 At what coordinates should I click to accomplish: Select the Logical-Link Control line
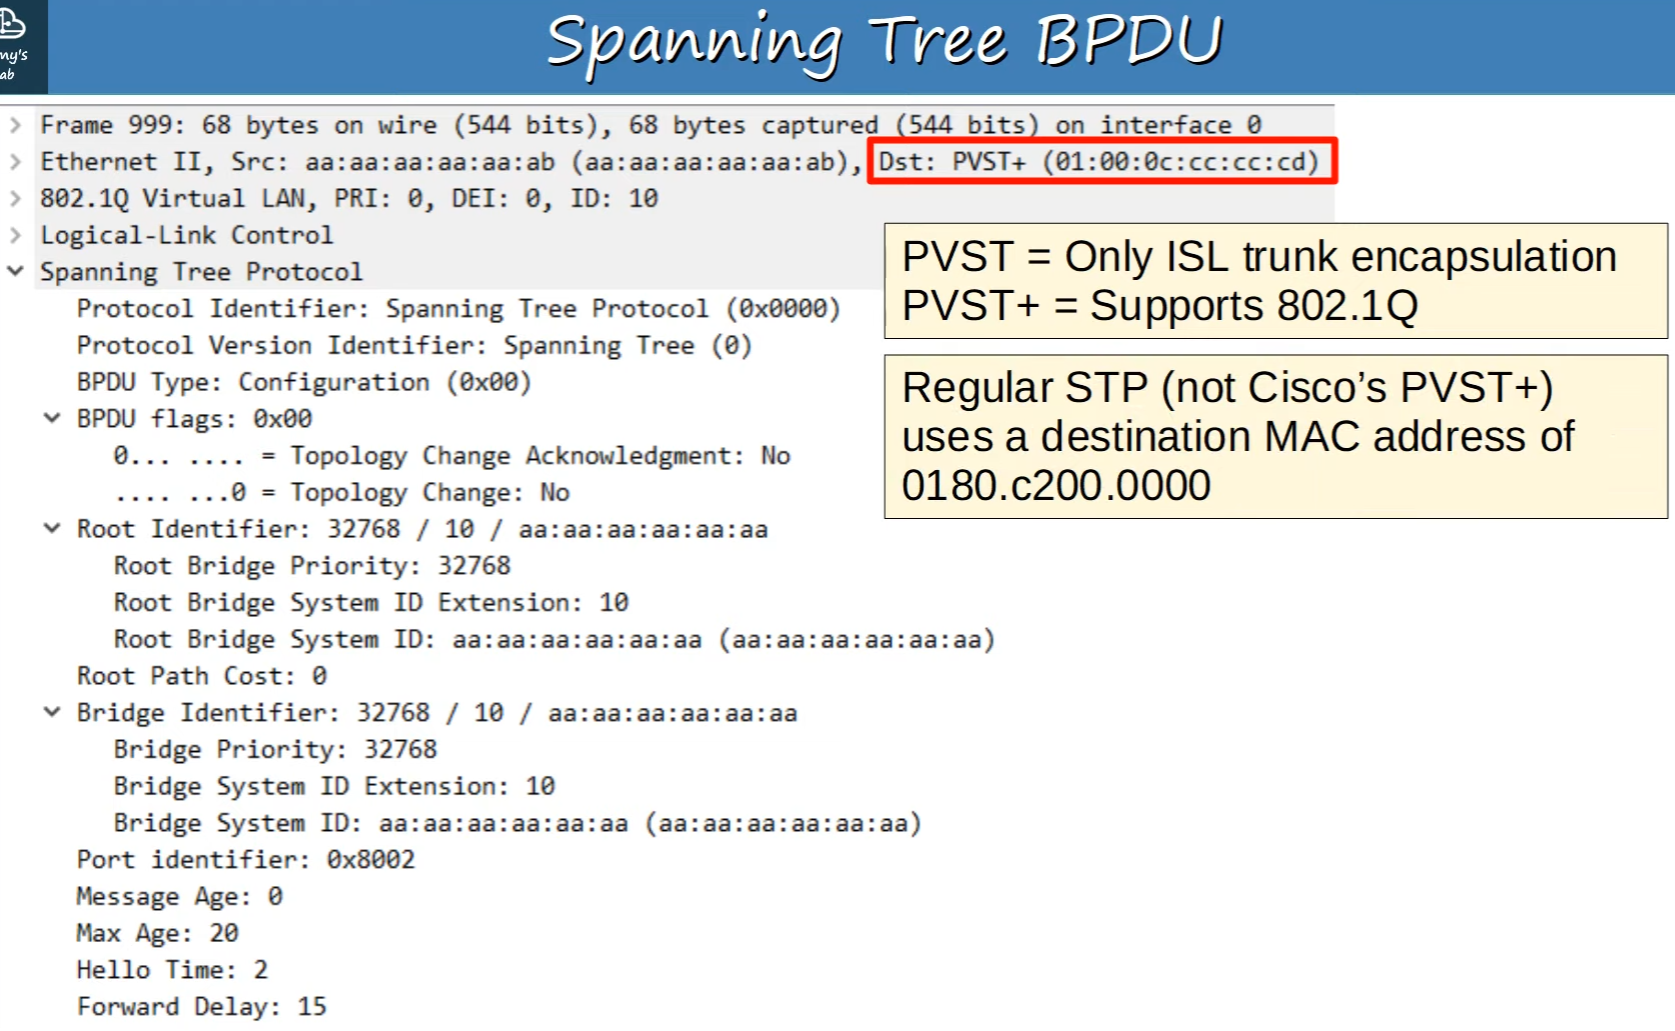click(x=186, y=235)
